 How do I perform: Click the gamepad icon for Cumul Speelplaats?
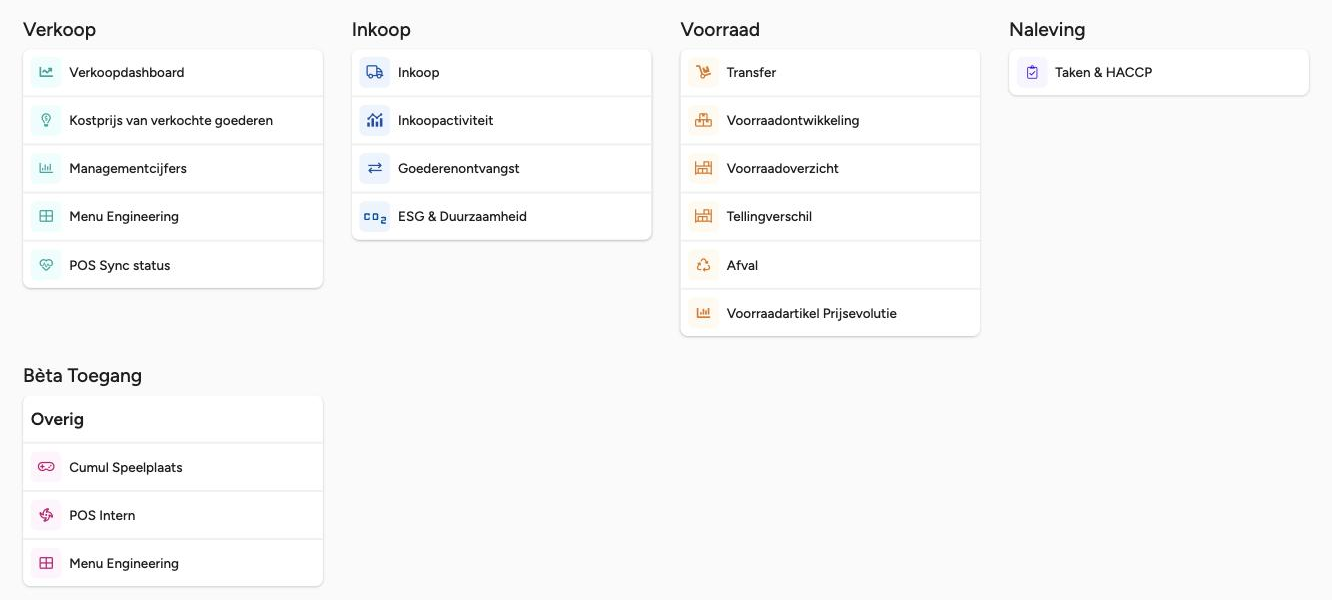(46, 467)
